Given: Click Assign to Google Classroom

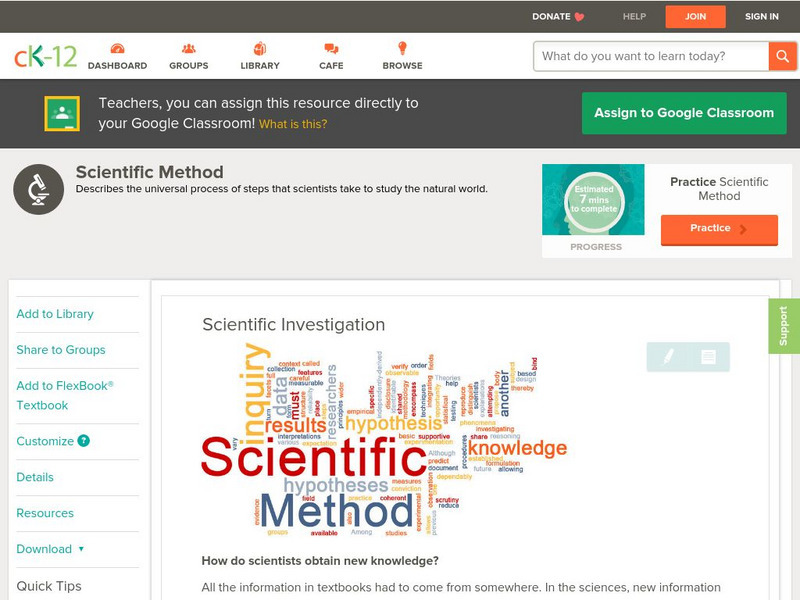Looking at the screenshot, I should coord(683,113).
